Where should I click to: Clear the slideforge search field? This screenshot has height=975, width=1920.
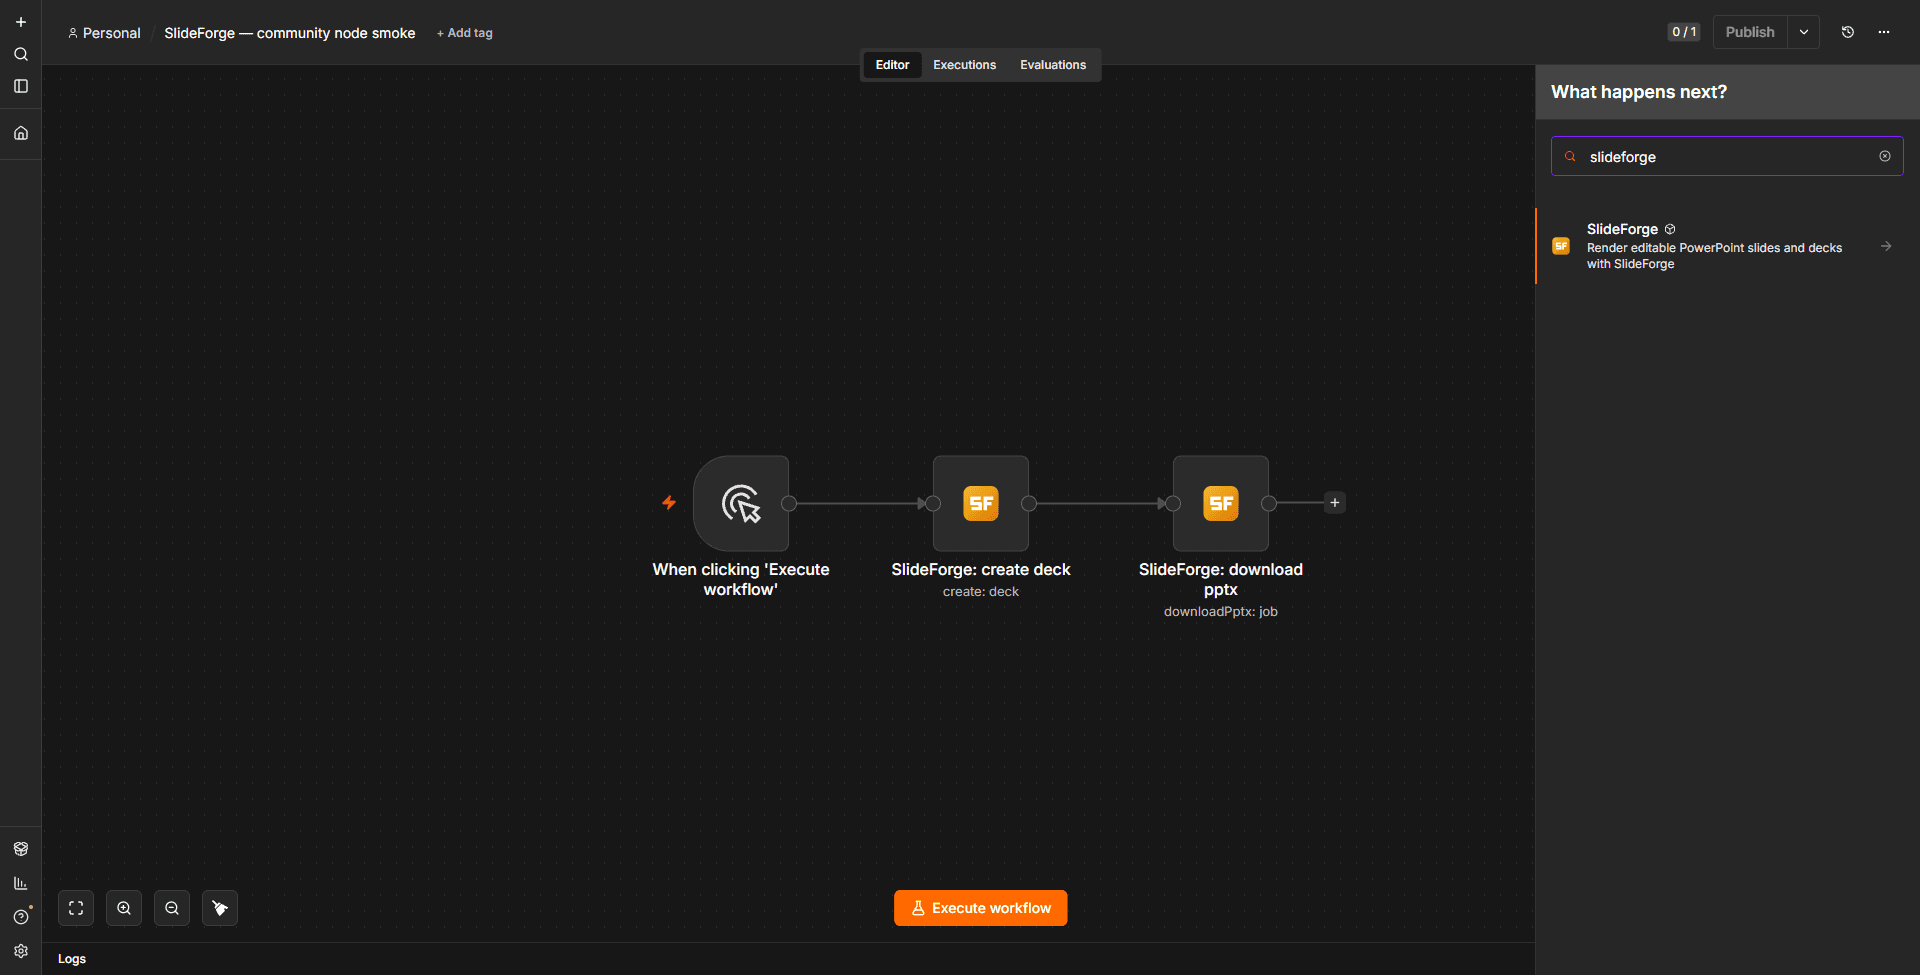pyautogui.click(x=1885, y=156)
